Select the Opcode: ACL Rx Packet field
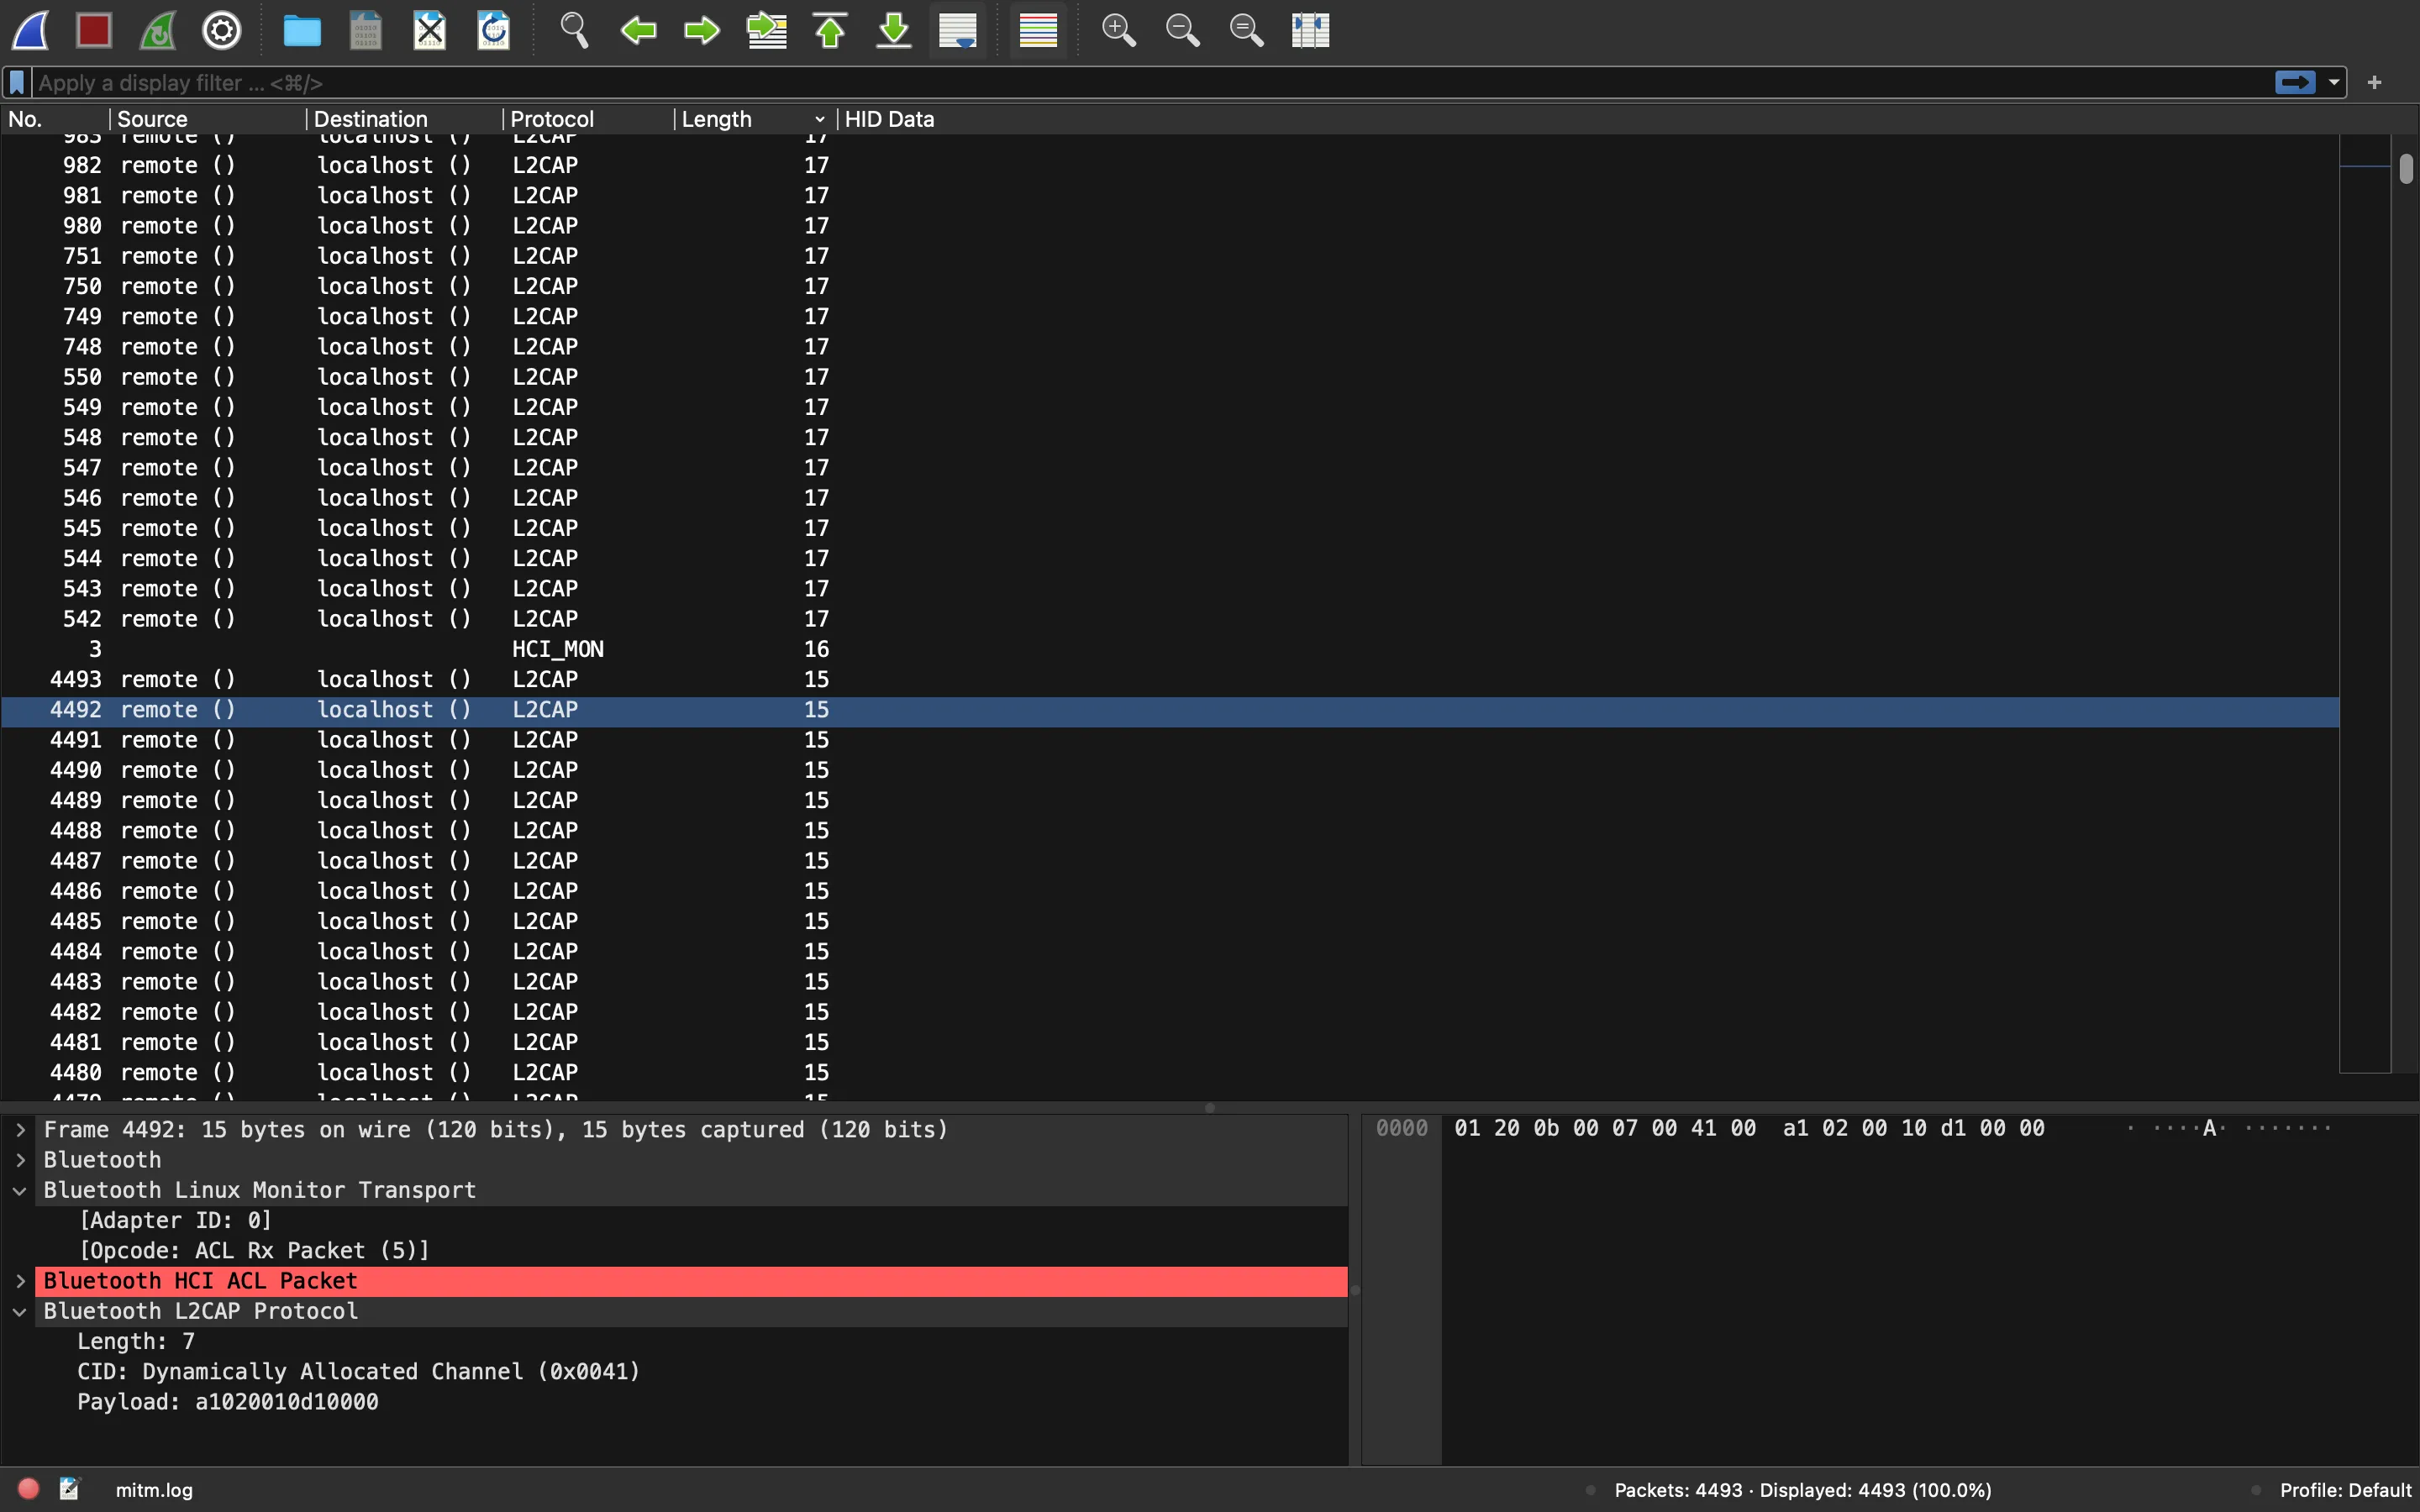This screenshot has height=1512, width=2420. (254, 1250)
